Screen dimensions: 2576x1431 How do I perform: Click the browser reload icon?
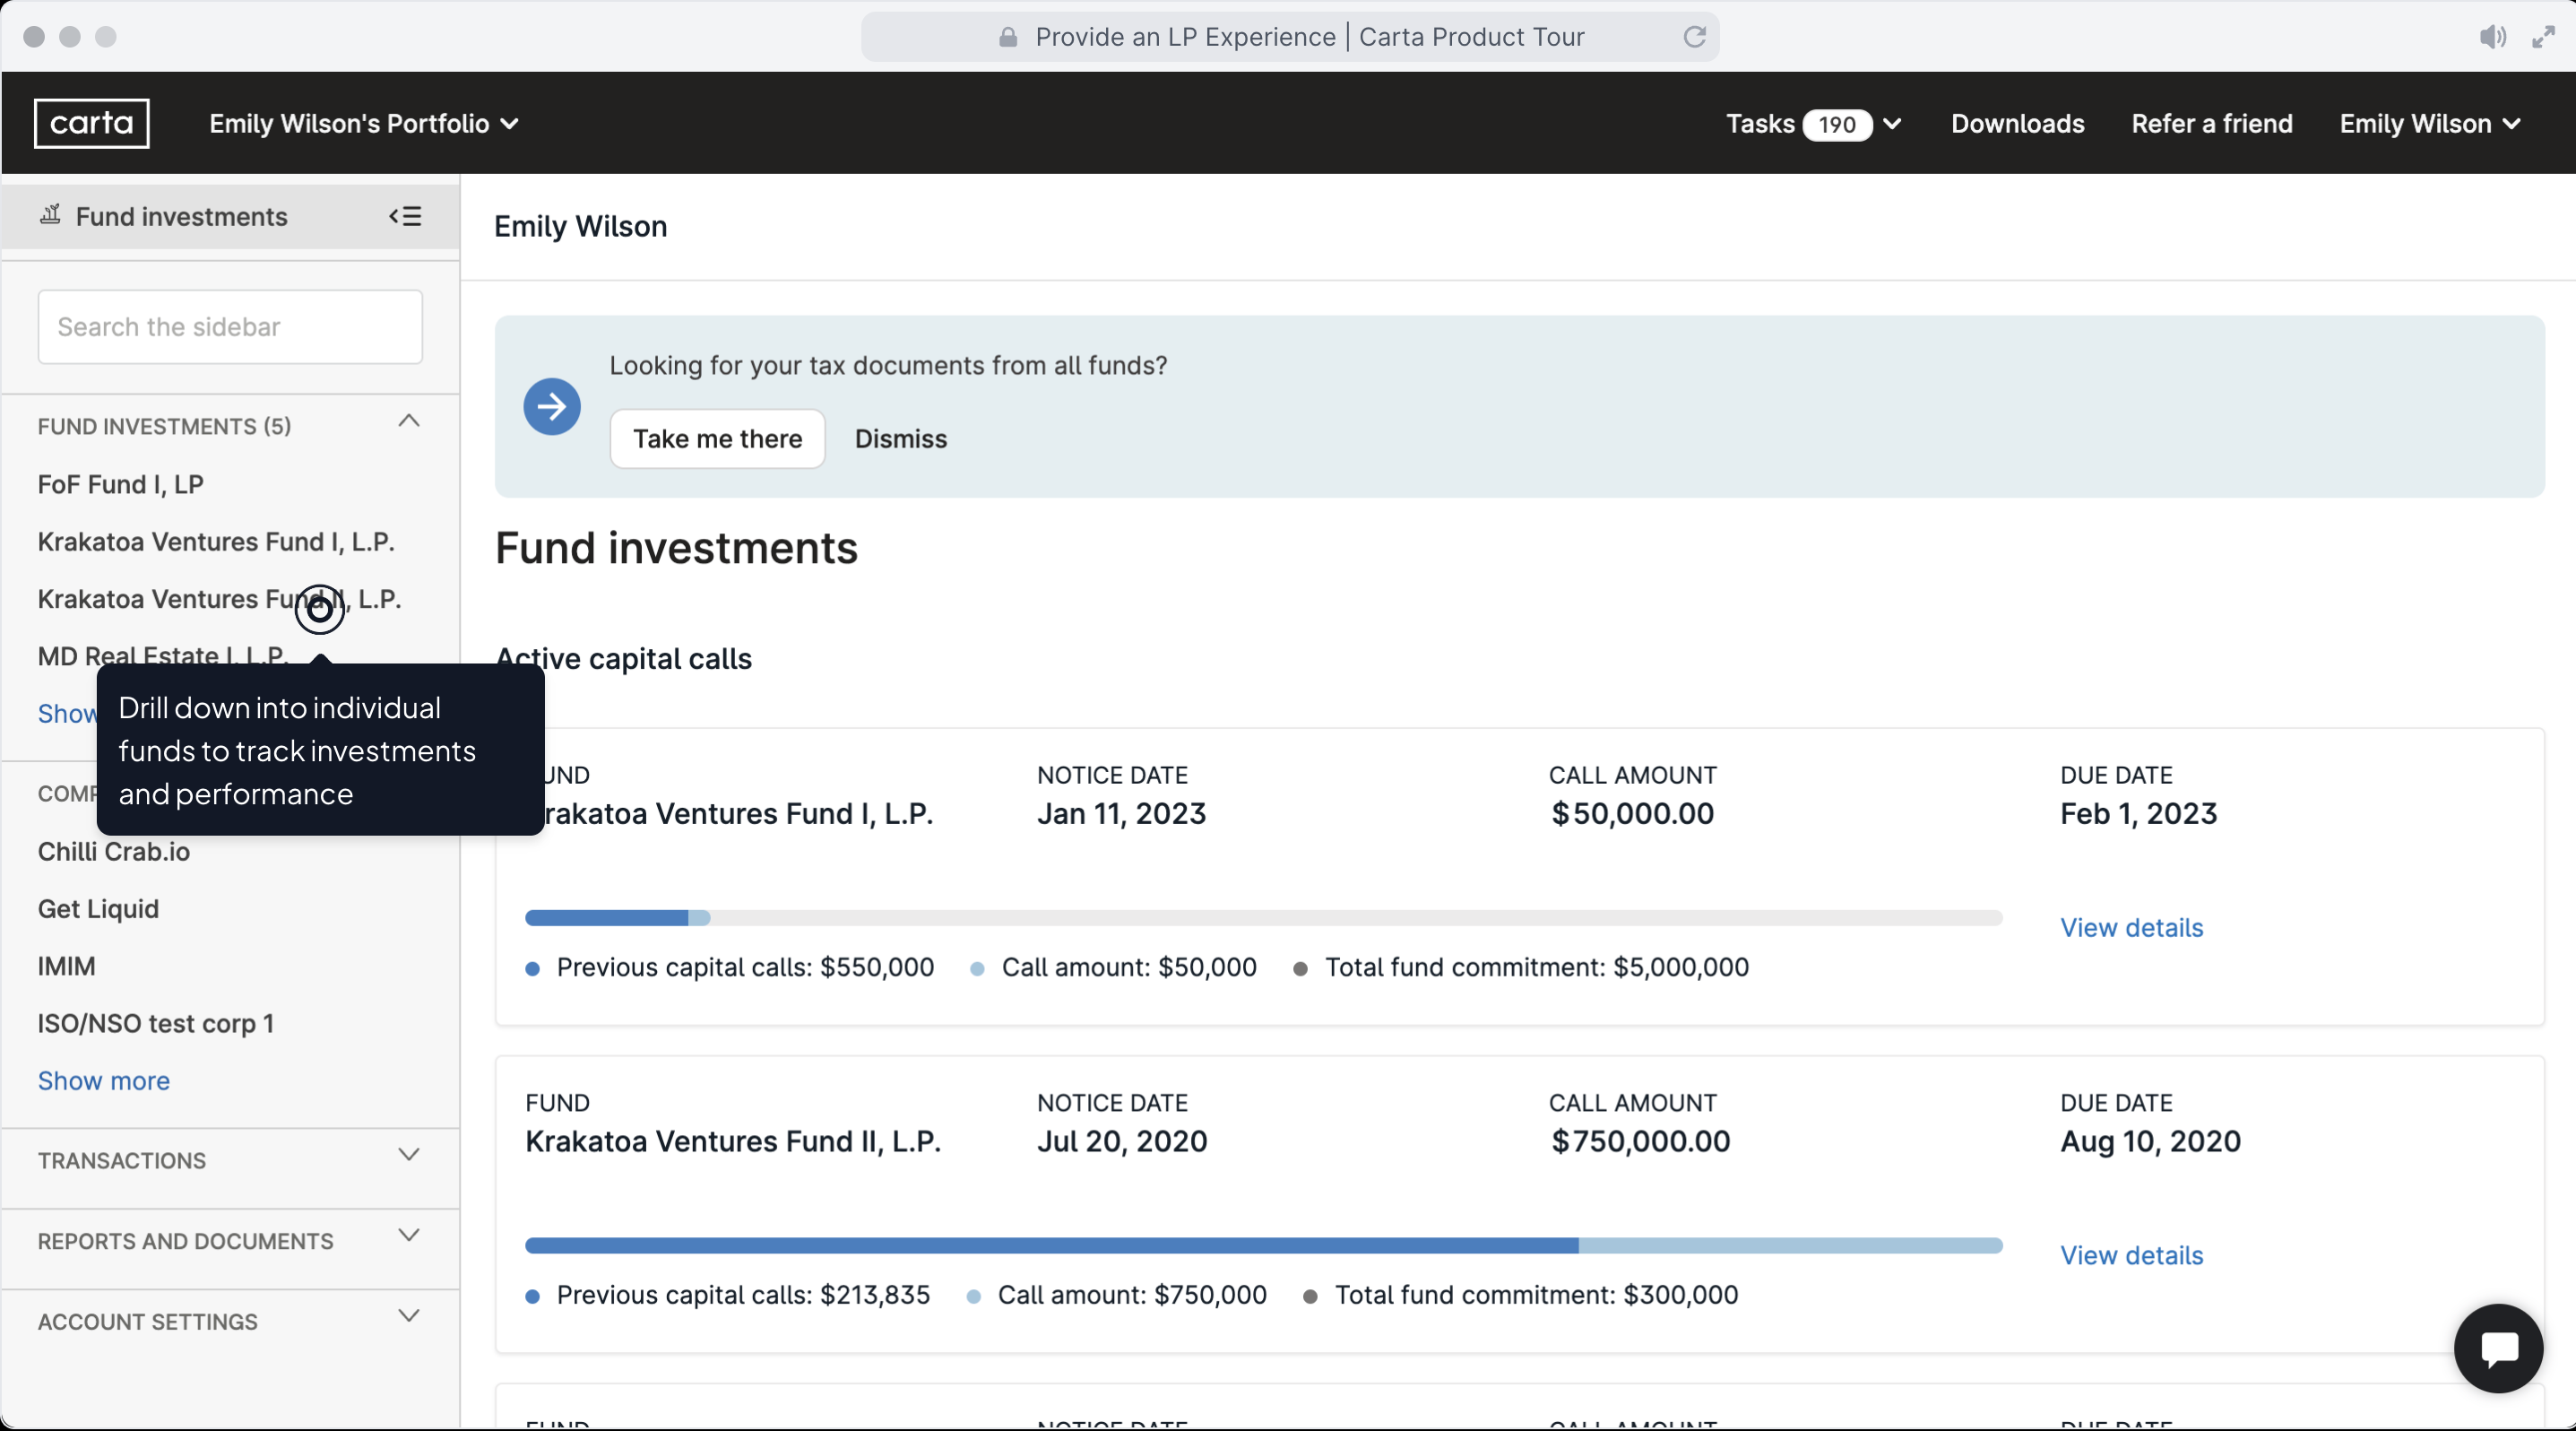coord(1694,37)
